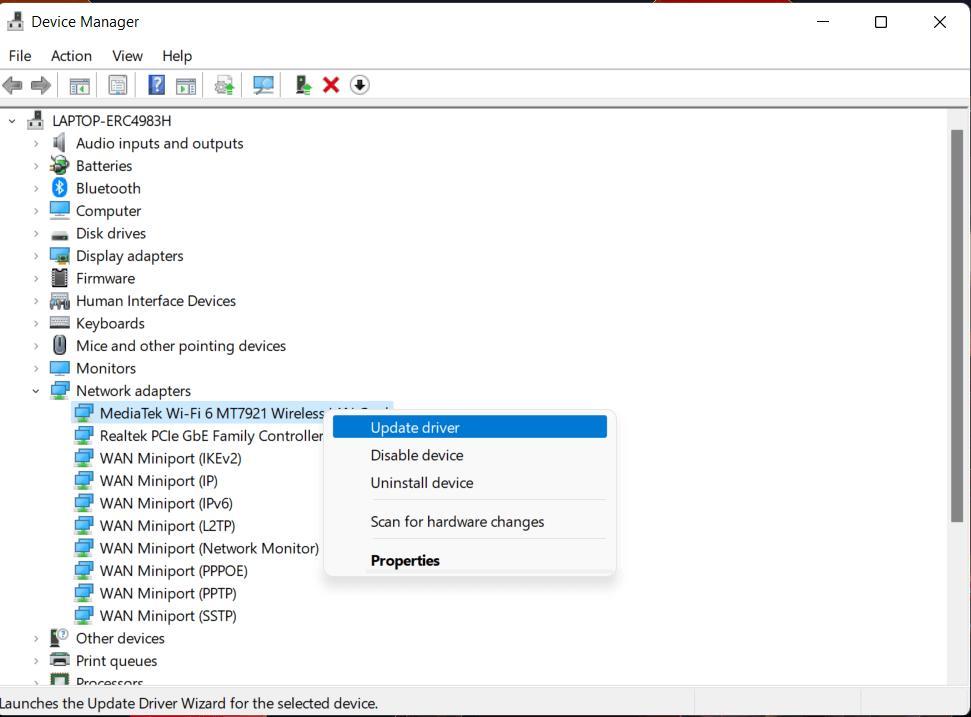Viewport: 971px width, 717px height.
Task: Click the monitor Scan for hardware changes icon
Action: [263, 85]
